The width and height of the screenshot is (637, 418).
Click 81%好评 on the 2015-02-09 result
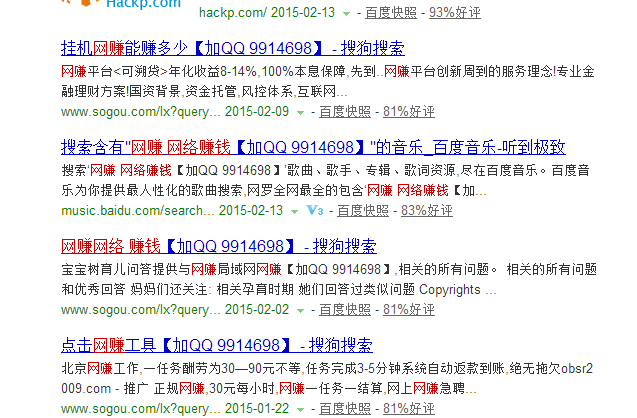click(409, 112)
